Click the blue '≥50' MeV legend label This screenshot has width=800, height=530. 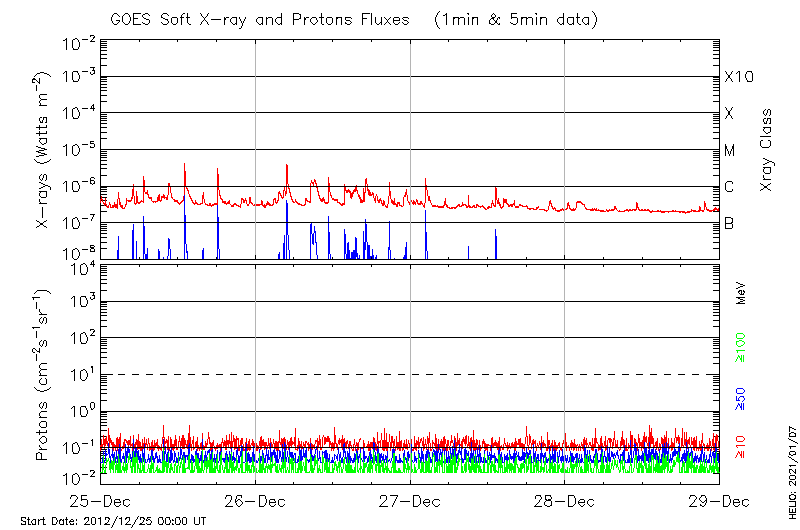(x=741, y=398)
